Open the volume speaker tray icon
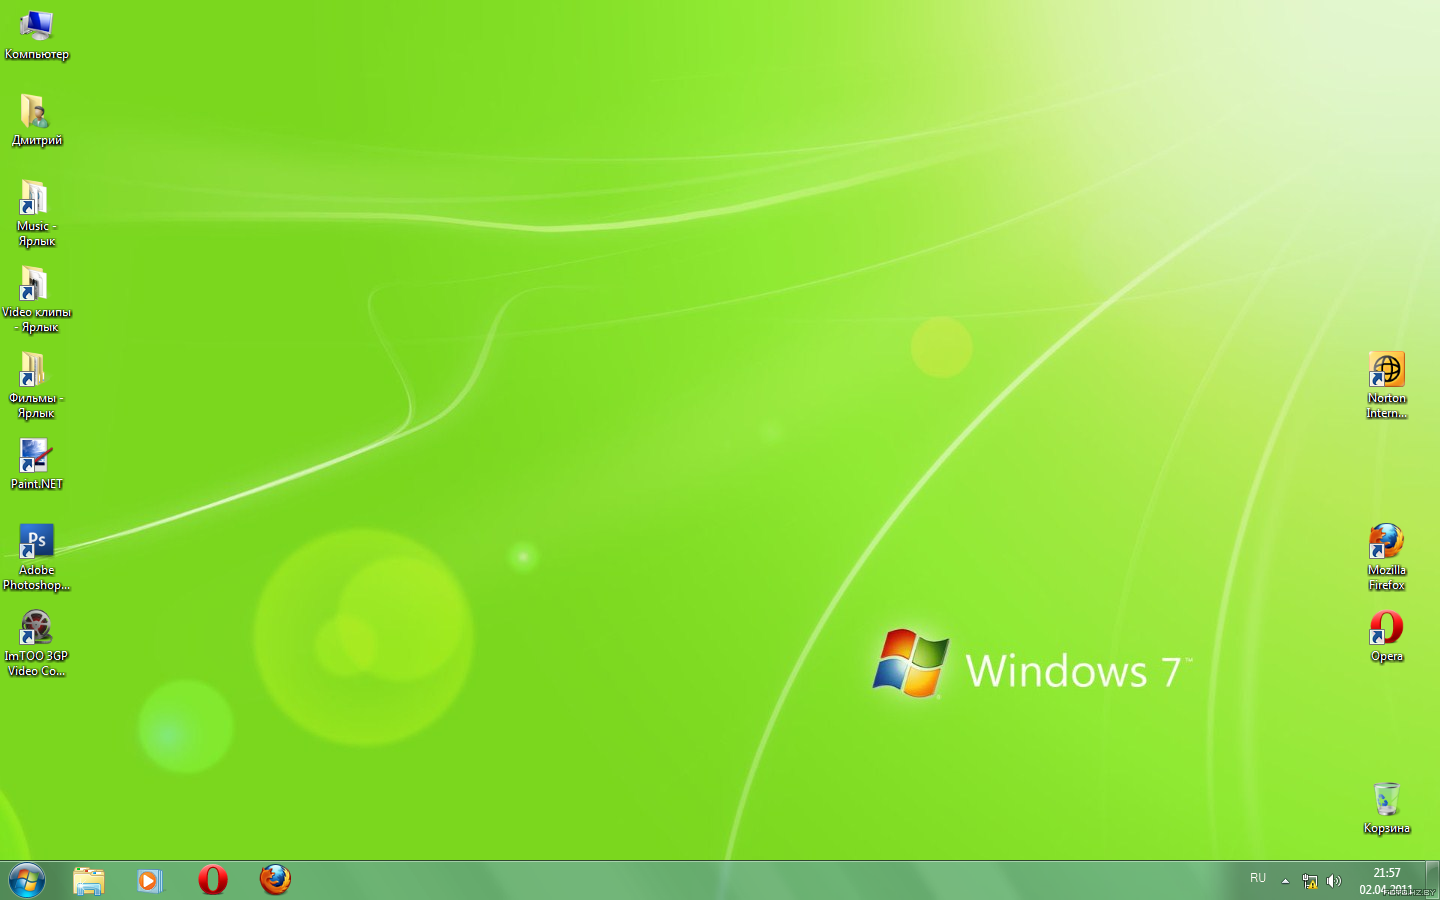 click(1333, 881)
